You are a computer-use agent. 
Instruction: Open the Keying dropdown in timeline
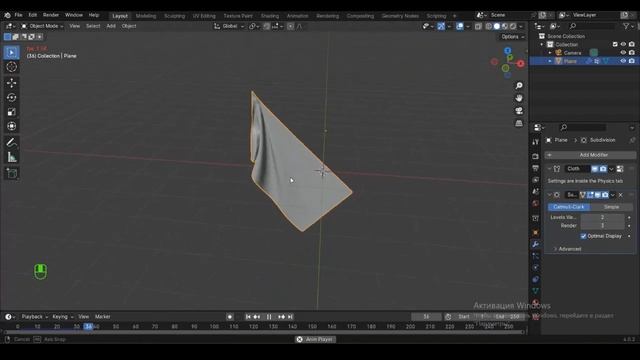point(62,317)
